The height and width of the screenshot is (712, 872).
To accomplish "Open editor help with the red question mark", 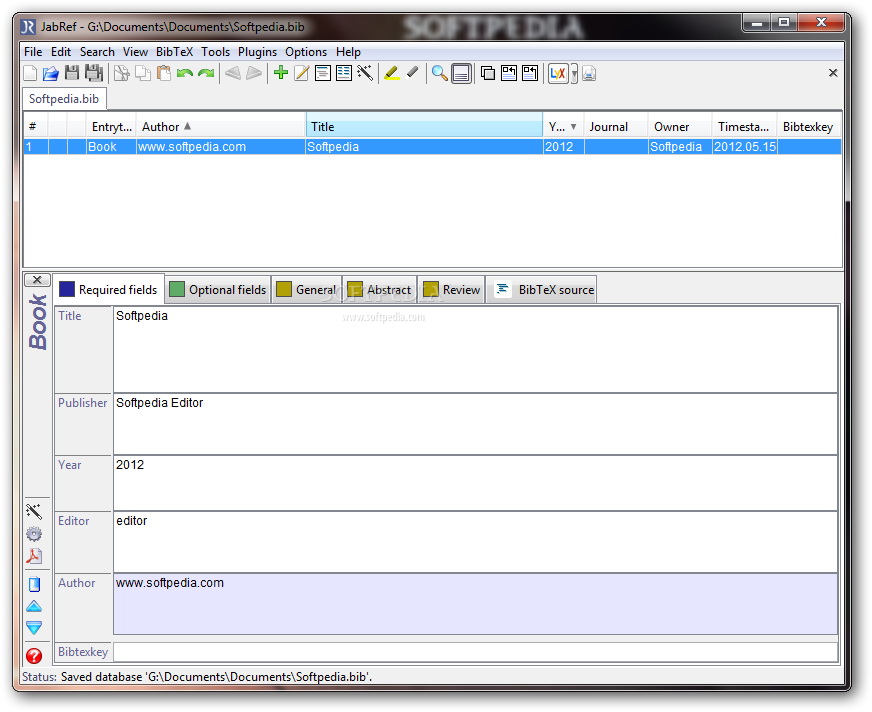I will point(34,656).
